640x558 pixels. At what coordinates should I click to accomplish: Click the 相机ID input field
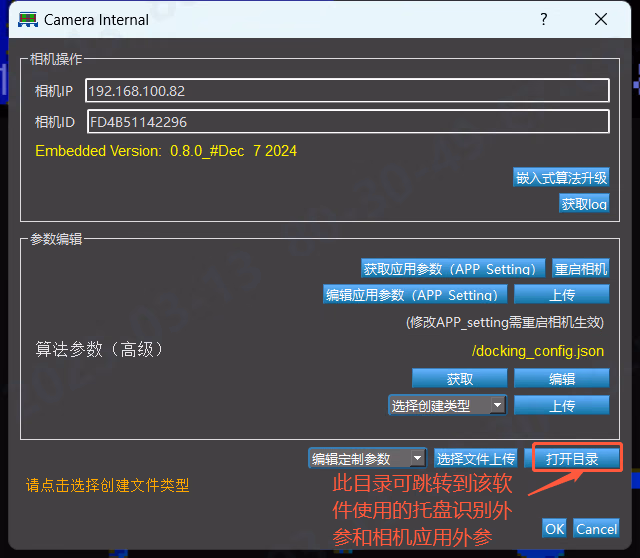[348, 122]
